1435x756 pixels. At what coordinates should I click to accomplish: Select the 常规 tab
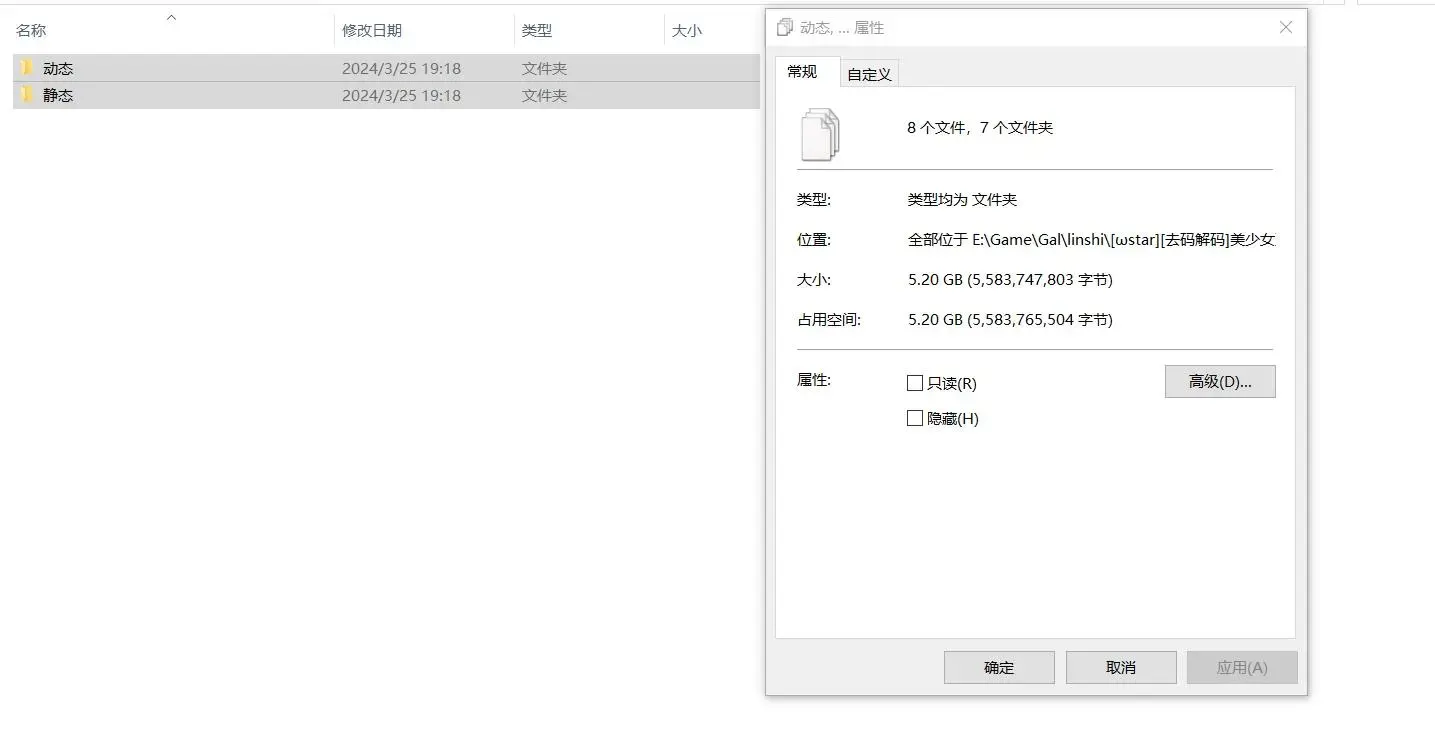coord(802,71)
